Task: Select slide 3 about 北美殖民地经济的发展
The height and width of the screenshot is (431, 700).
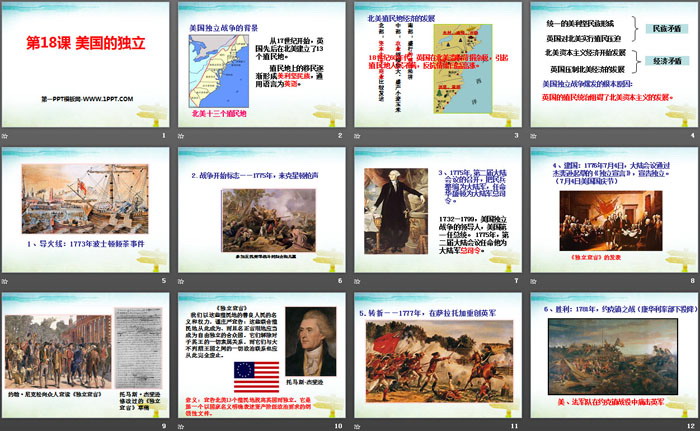Action: click(x=438, y=65)
